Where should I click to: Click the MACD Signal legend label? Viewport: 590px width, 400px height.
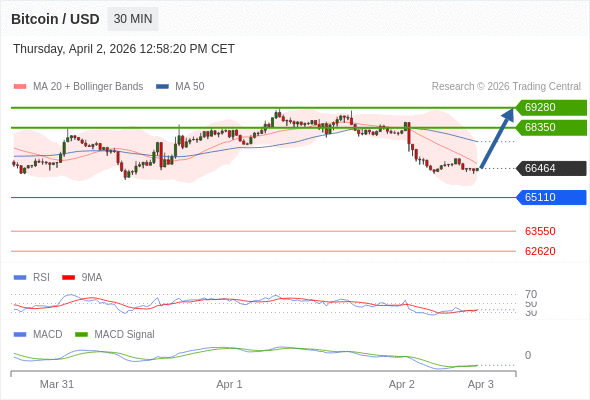click(125, 335)
